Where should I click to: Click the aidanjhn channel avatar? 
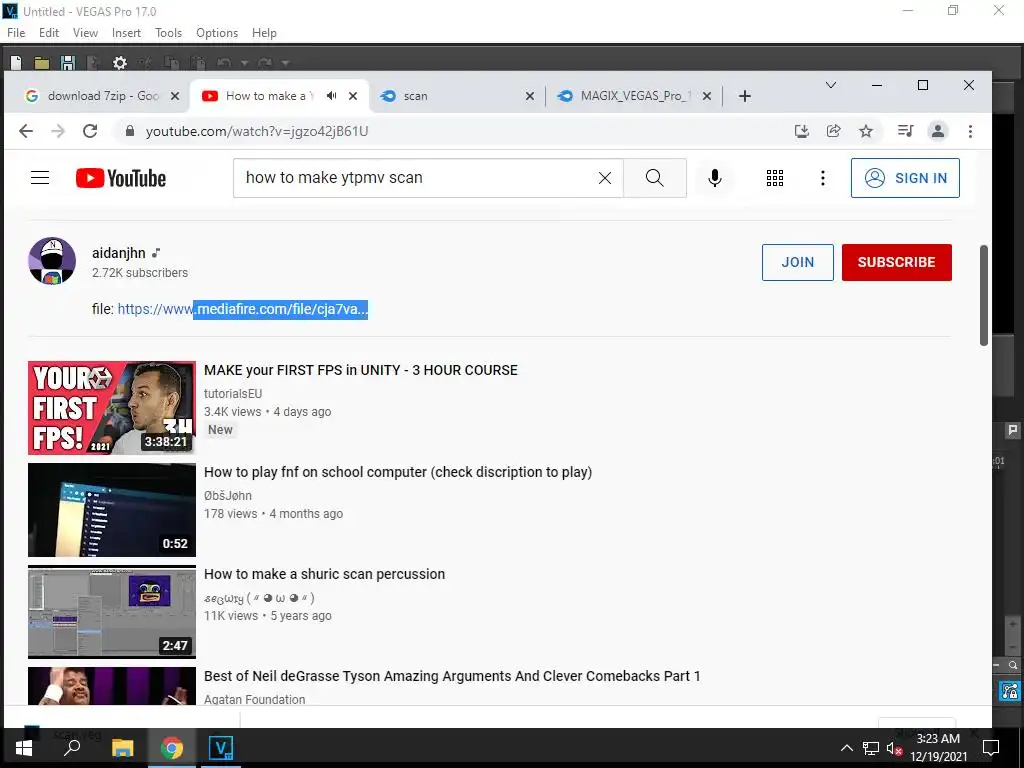pyautogui.click(x=52, y=261)
